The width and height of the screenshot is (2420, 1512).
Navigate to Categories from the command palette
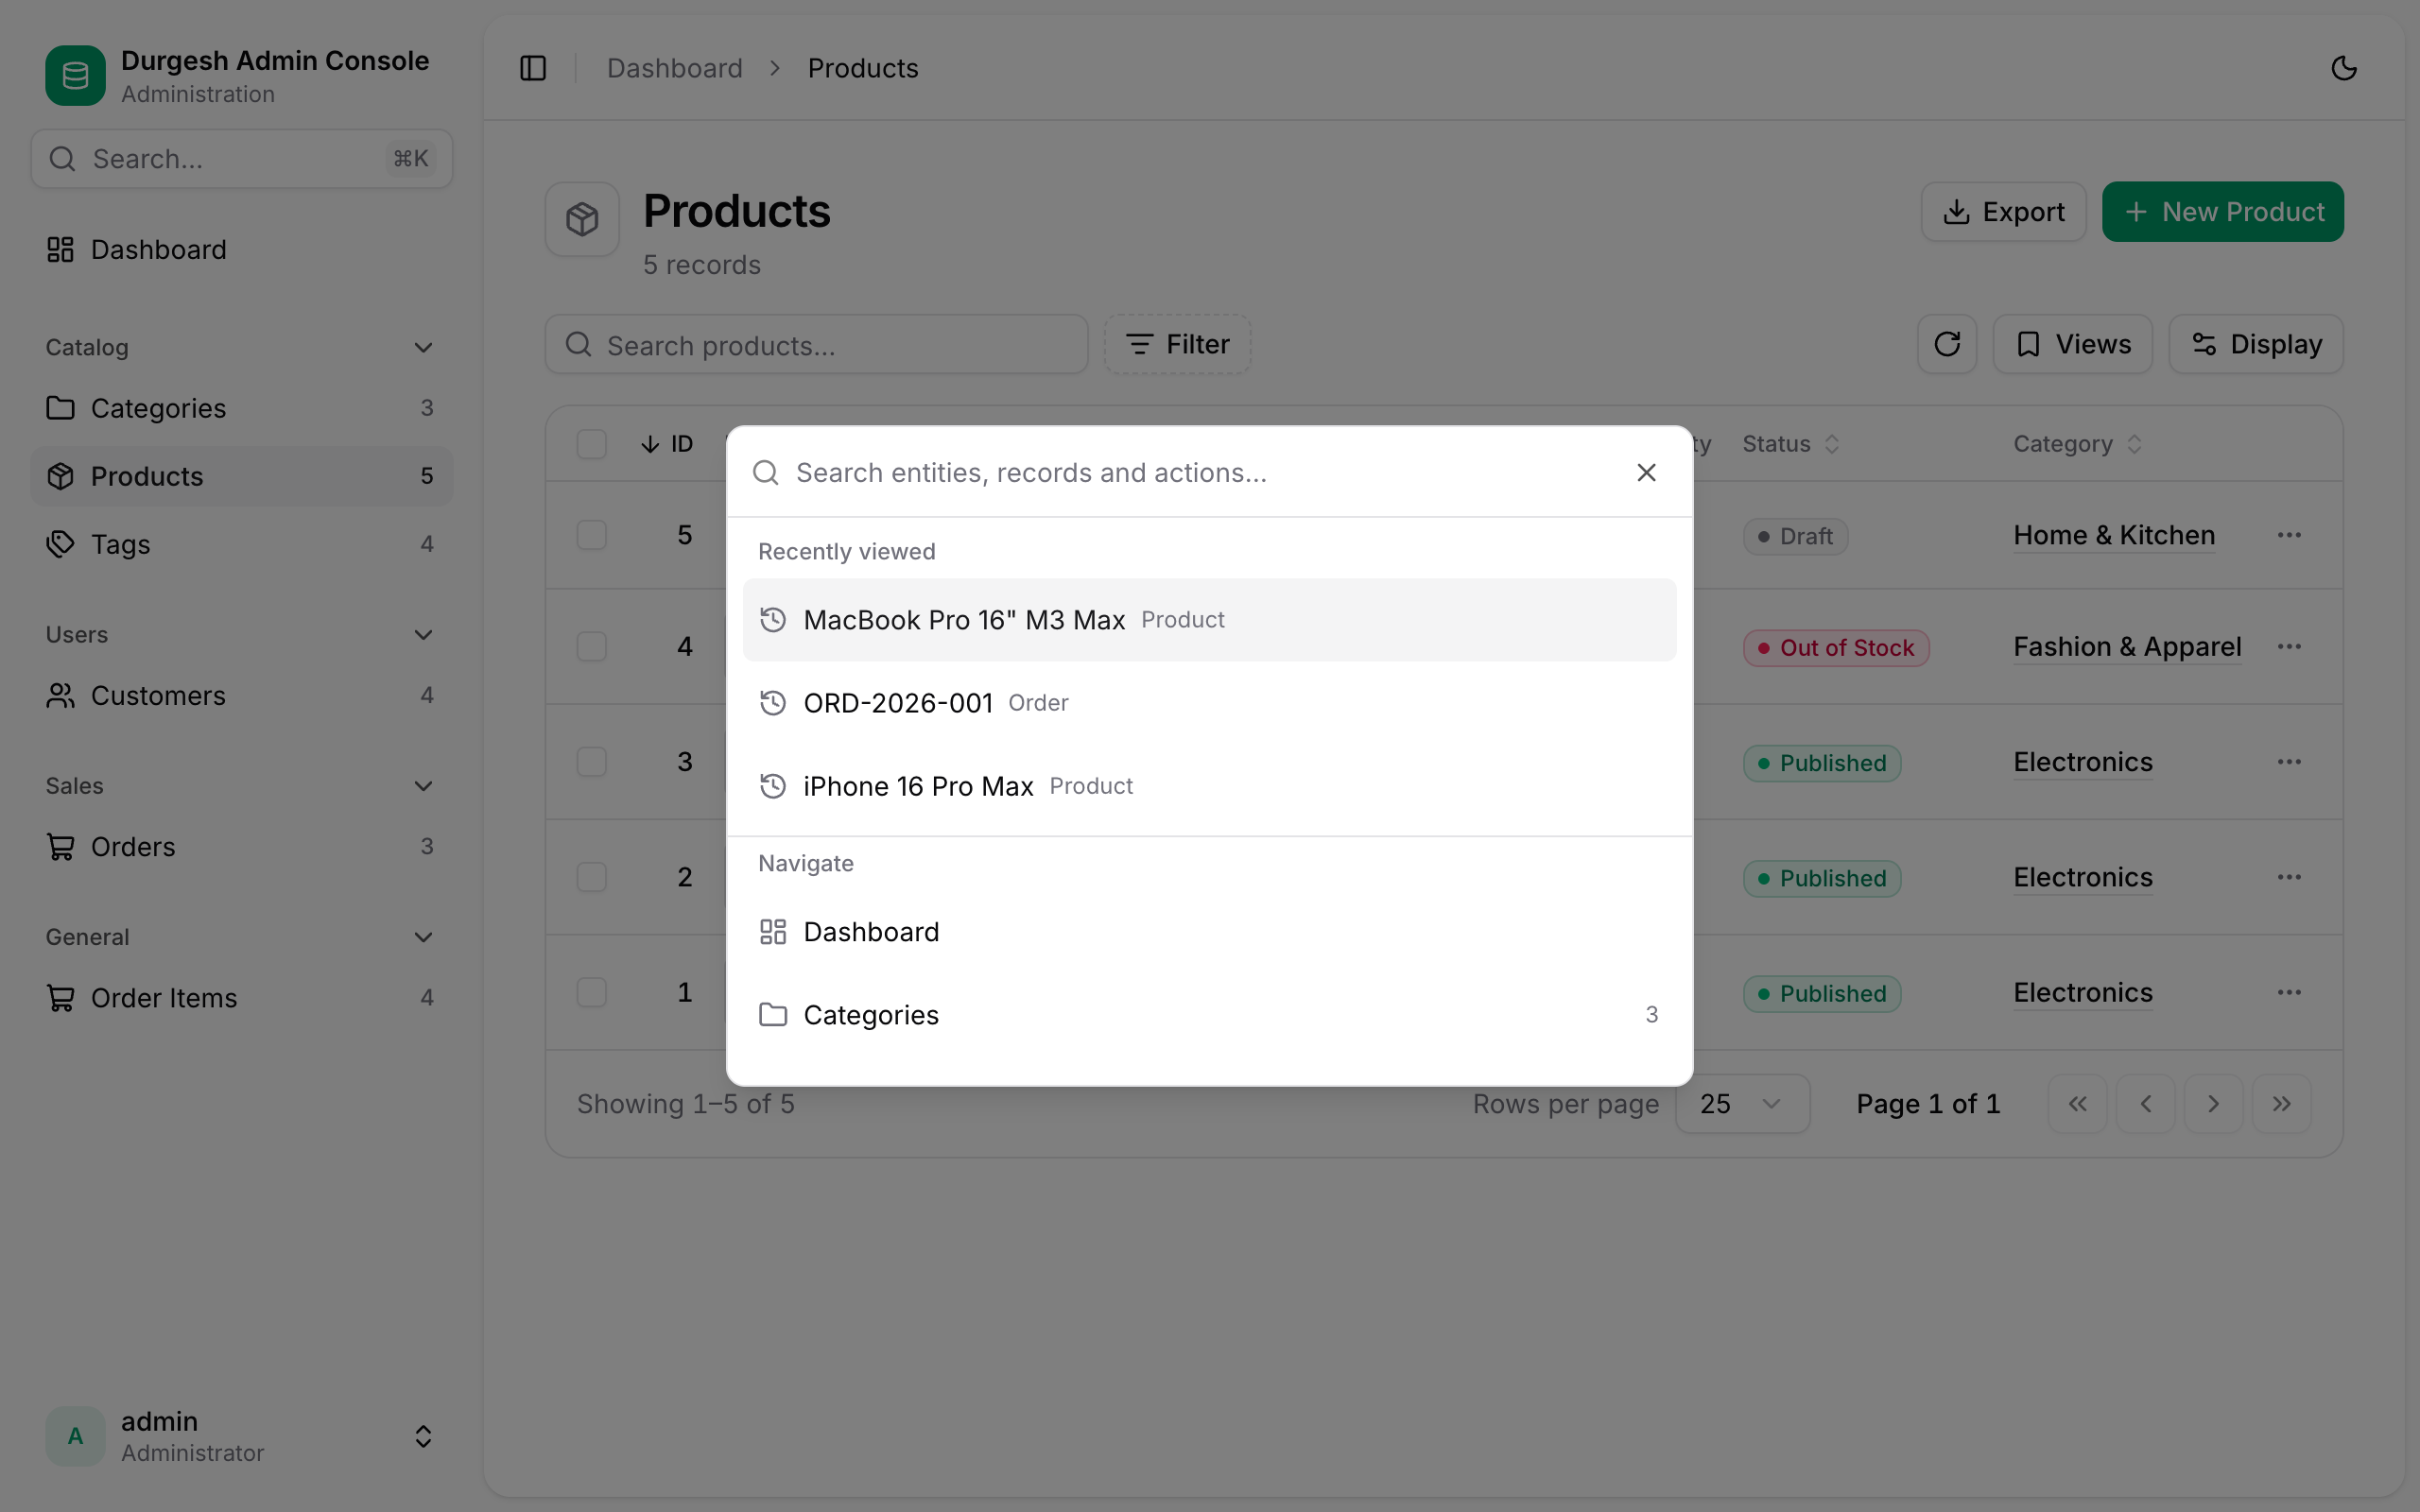click(1209, 1015)
